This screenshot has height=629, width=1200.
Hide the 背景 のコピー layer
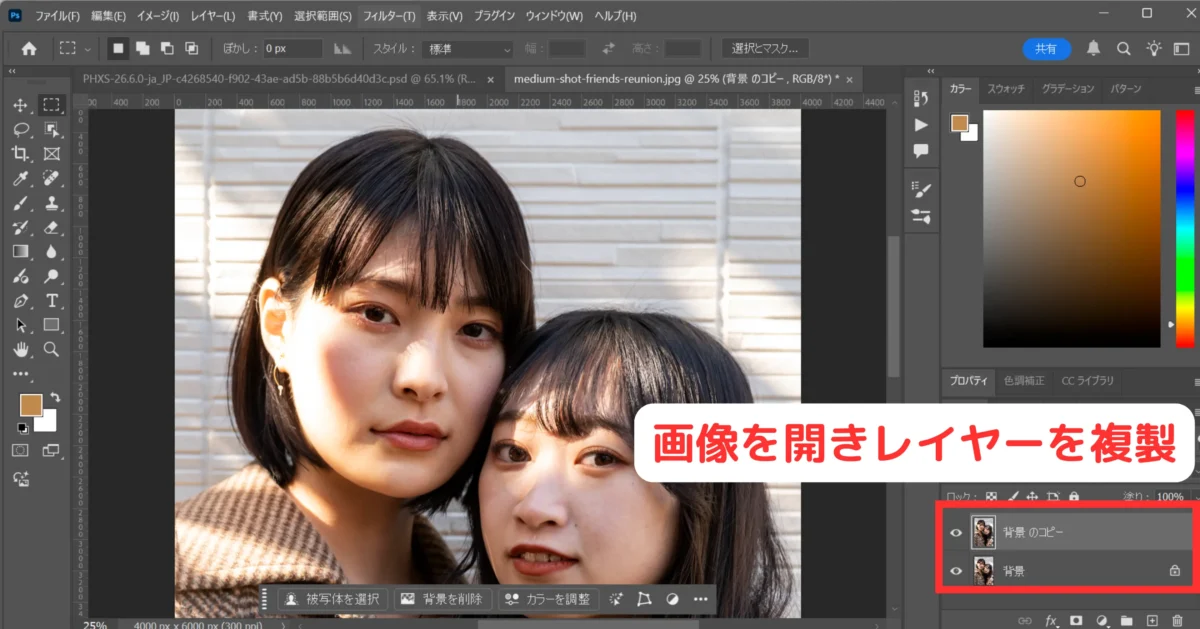(957, 532)
